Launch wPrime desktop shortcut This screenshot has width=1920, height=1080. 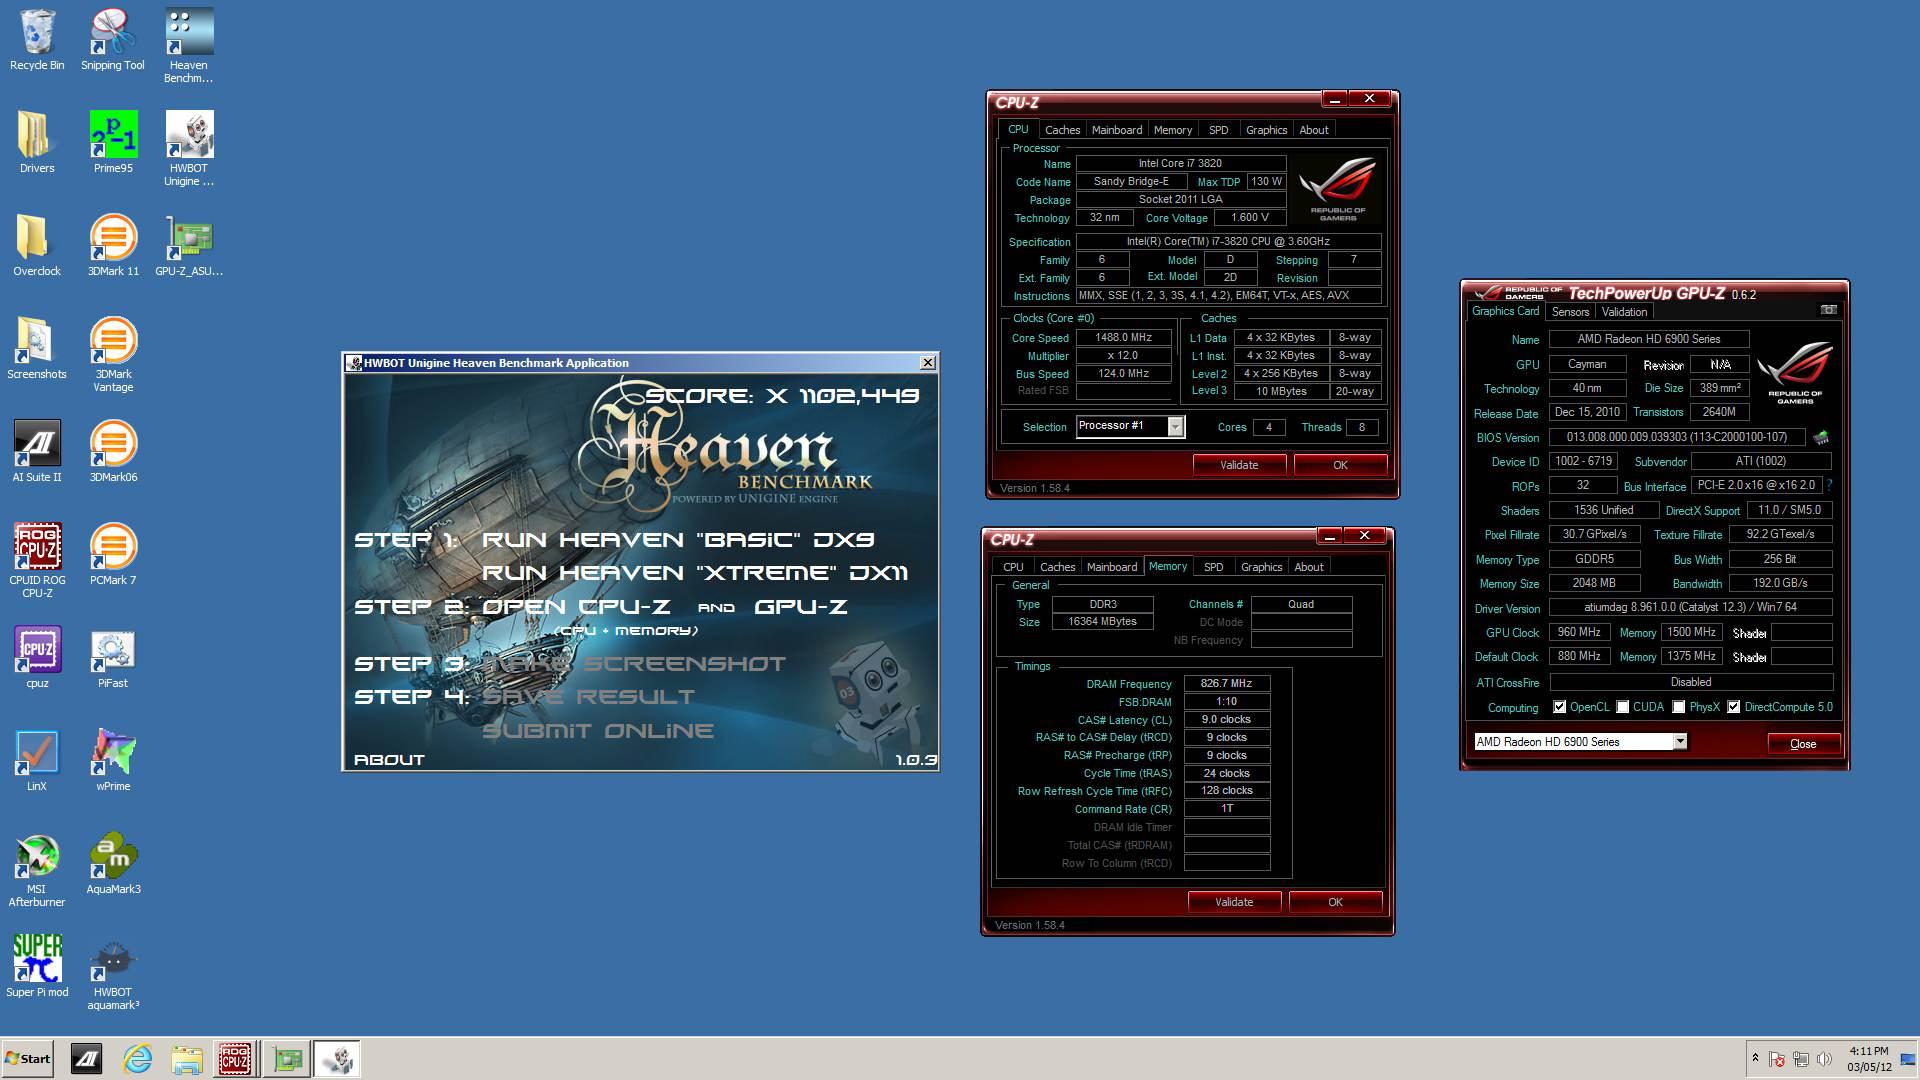[x=113, y=761]
